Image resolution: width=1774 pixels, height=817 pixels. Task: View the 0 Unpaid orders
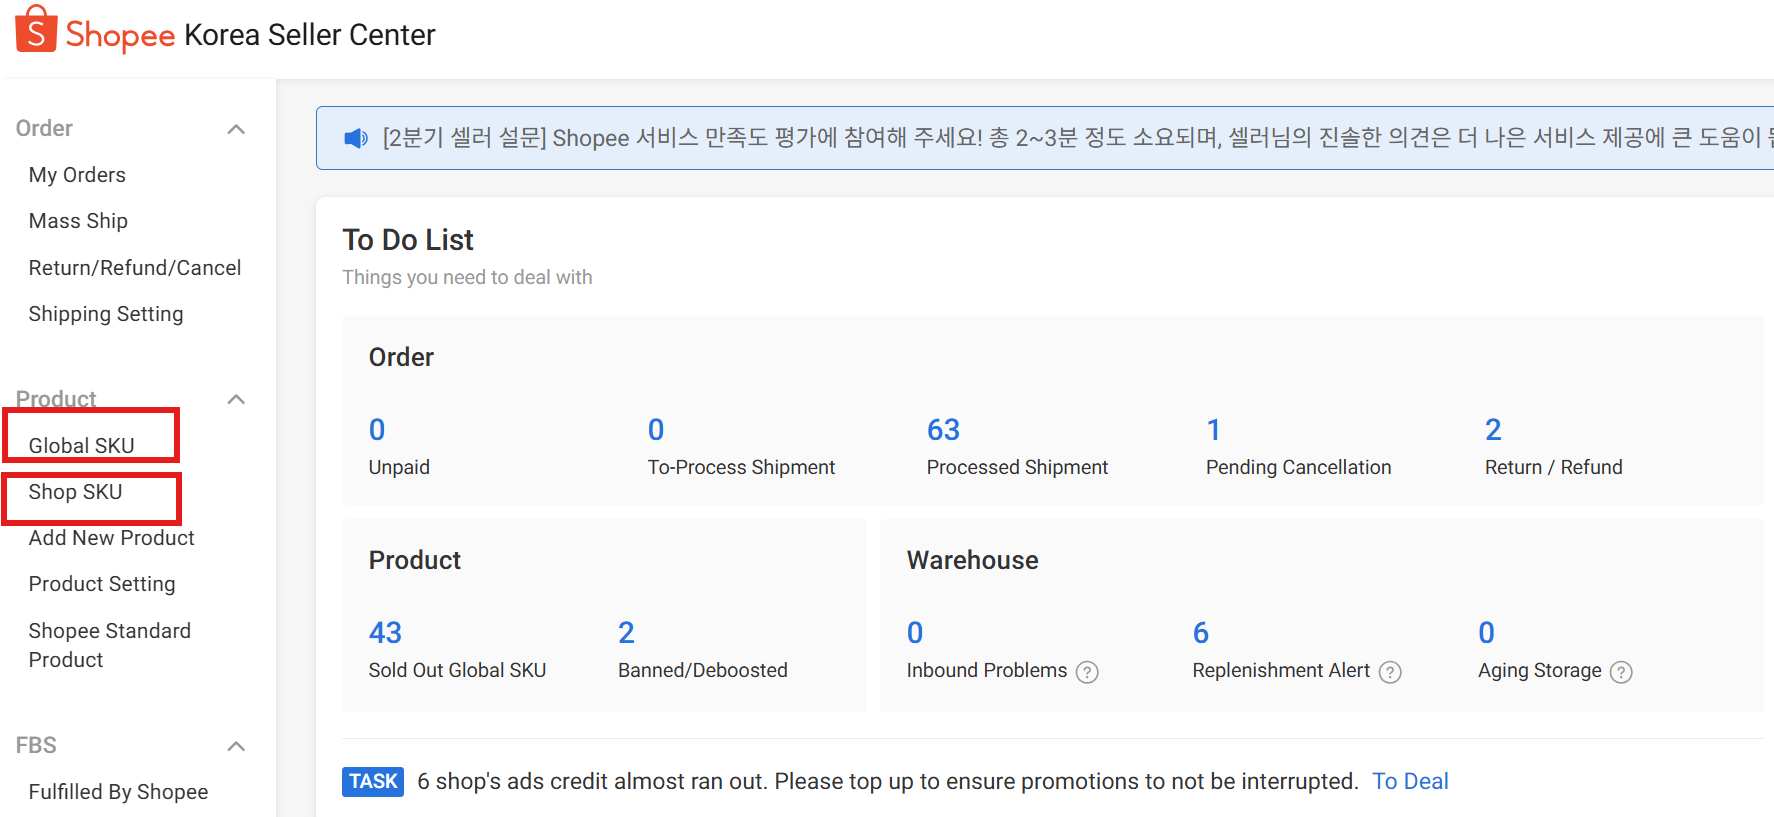point(399,447)
